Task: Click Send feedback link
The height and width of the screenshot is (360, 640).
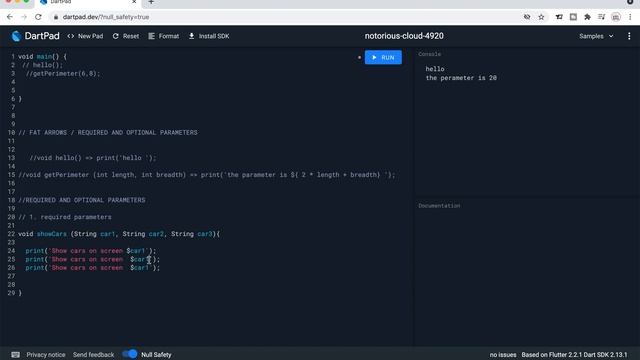Action: 93,355
